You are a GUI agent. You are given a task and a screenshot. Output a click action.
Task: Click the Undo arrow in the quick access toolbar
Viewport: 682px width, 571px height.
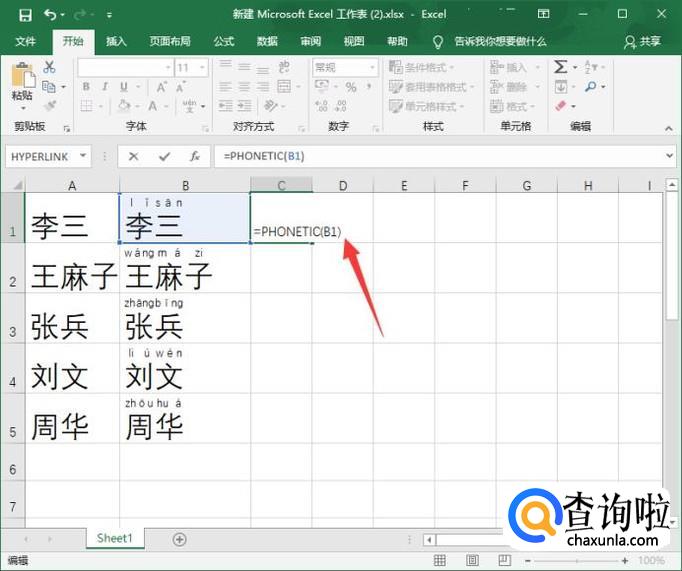coord(51,15)
